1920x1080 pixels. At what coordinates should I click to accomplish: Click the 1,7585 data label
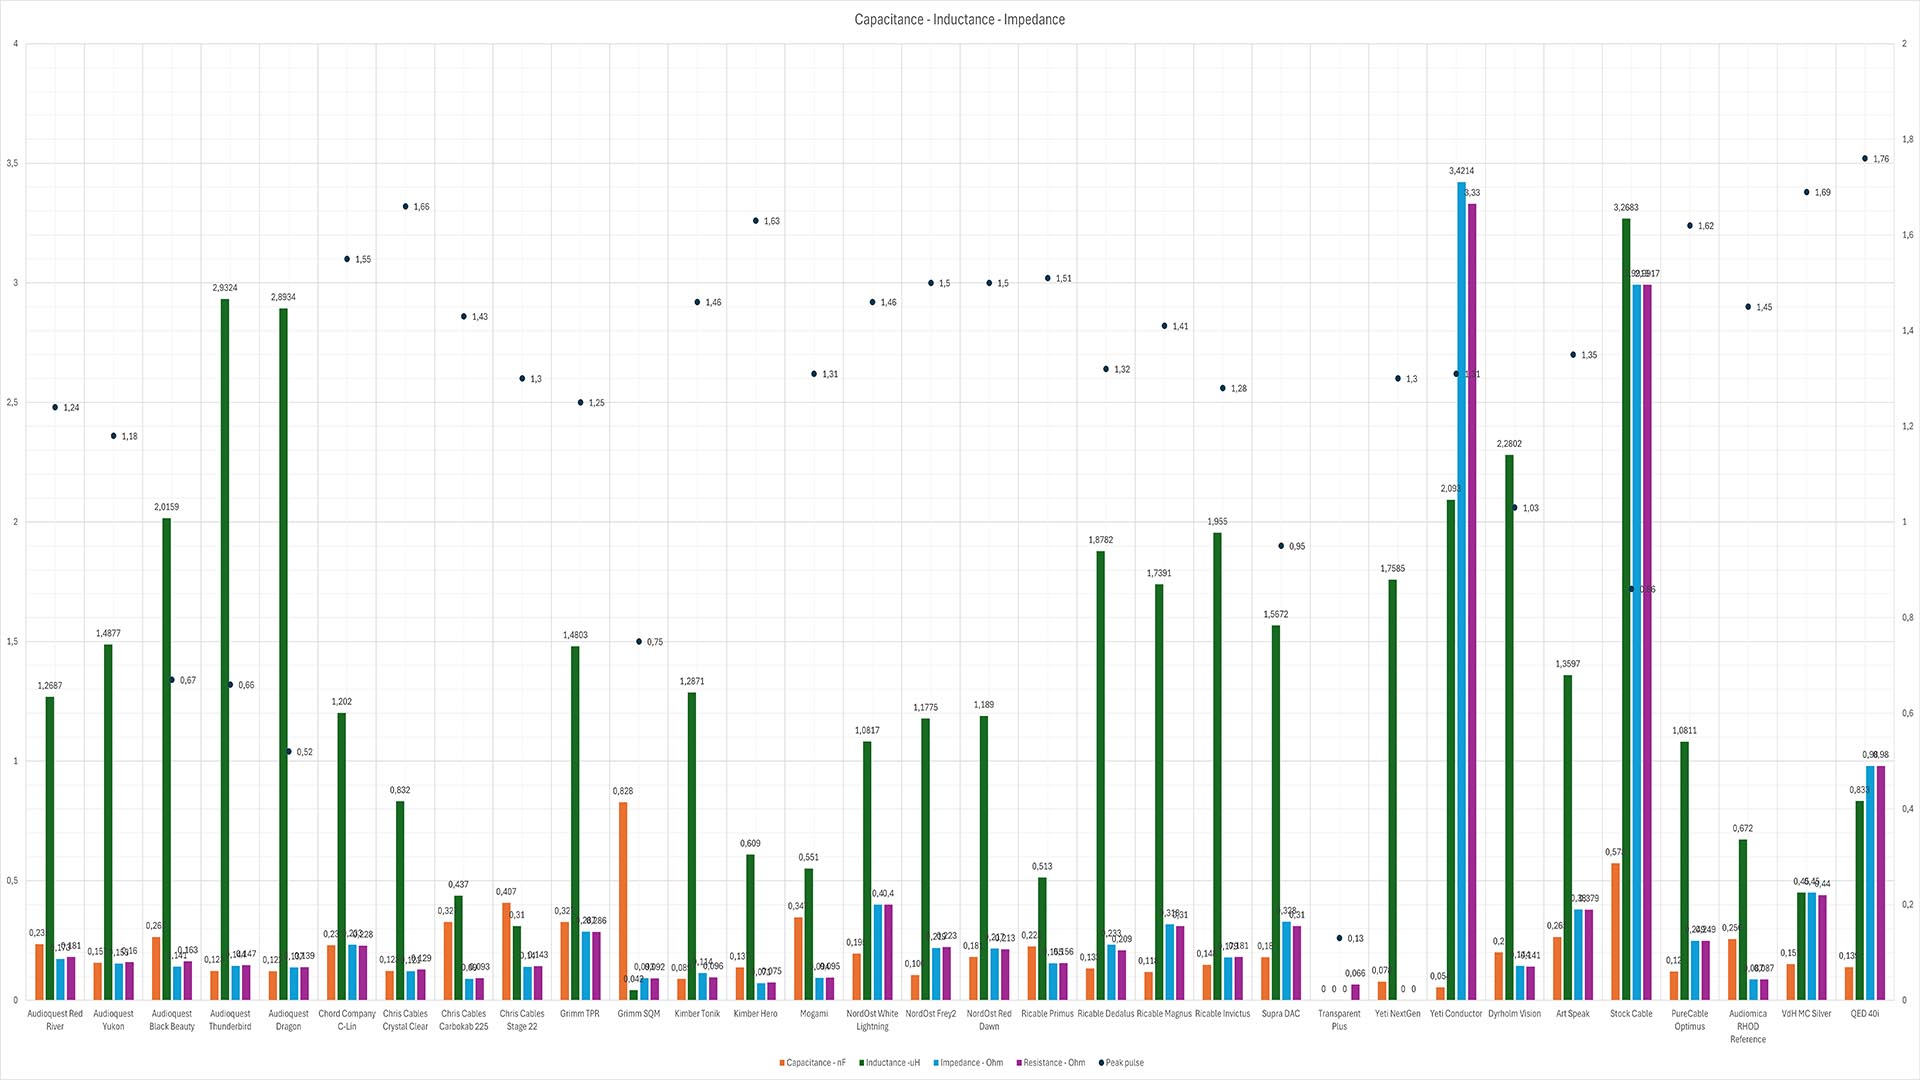pos(1392,569)
